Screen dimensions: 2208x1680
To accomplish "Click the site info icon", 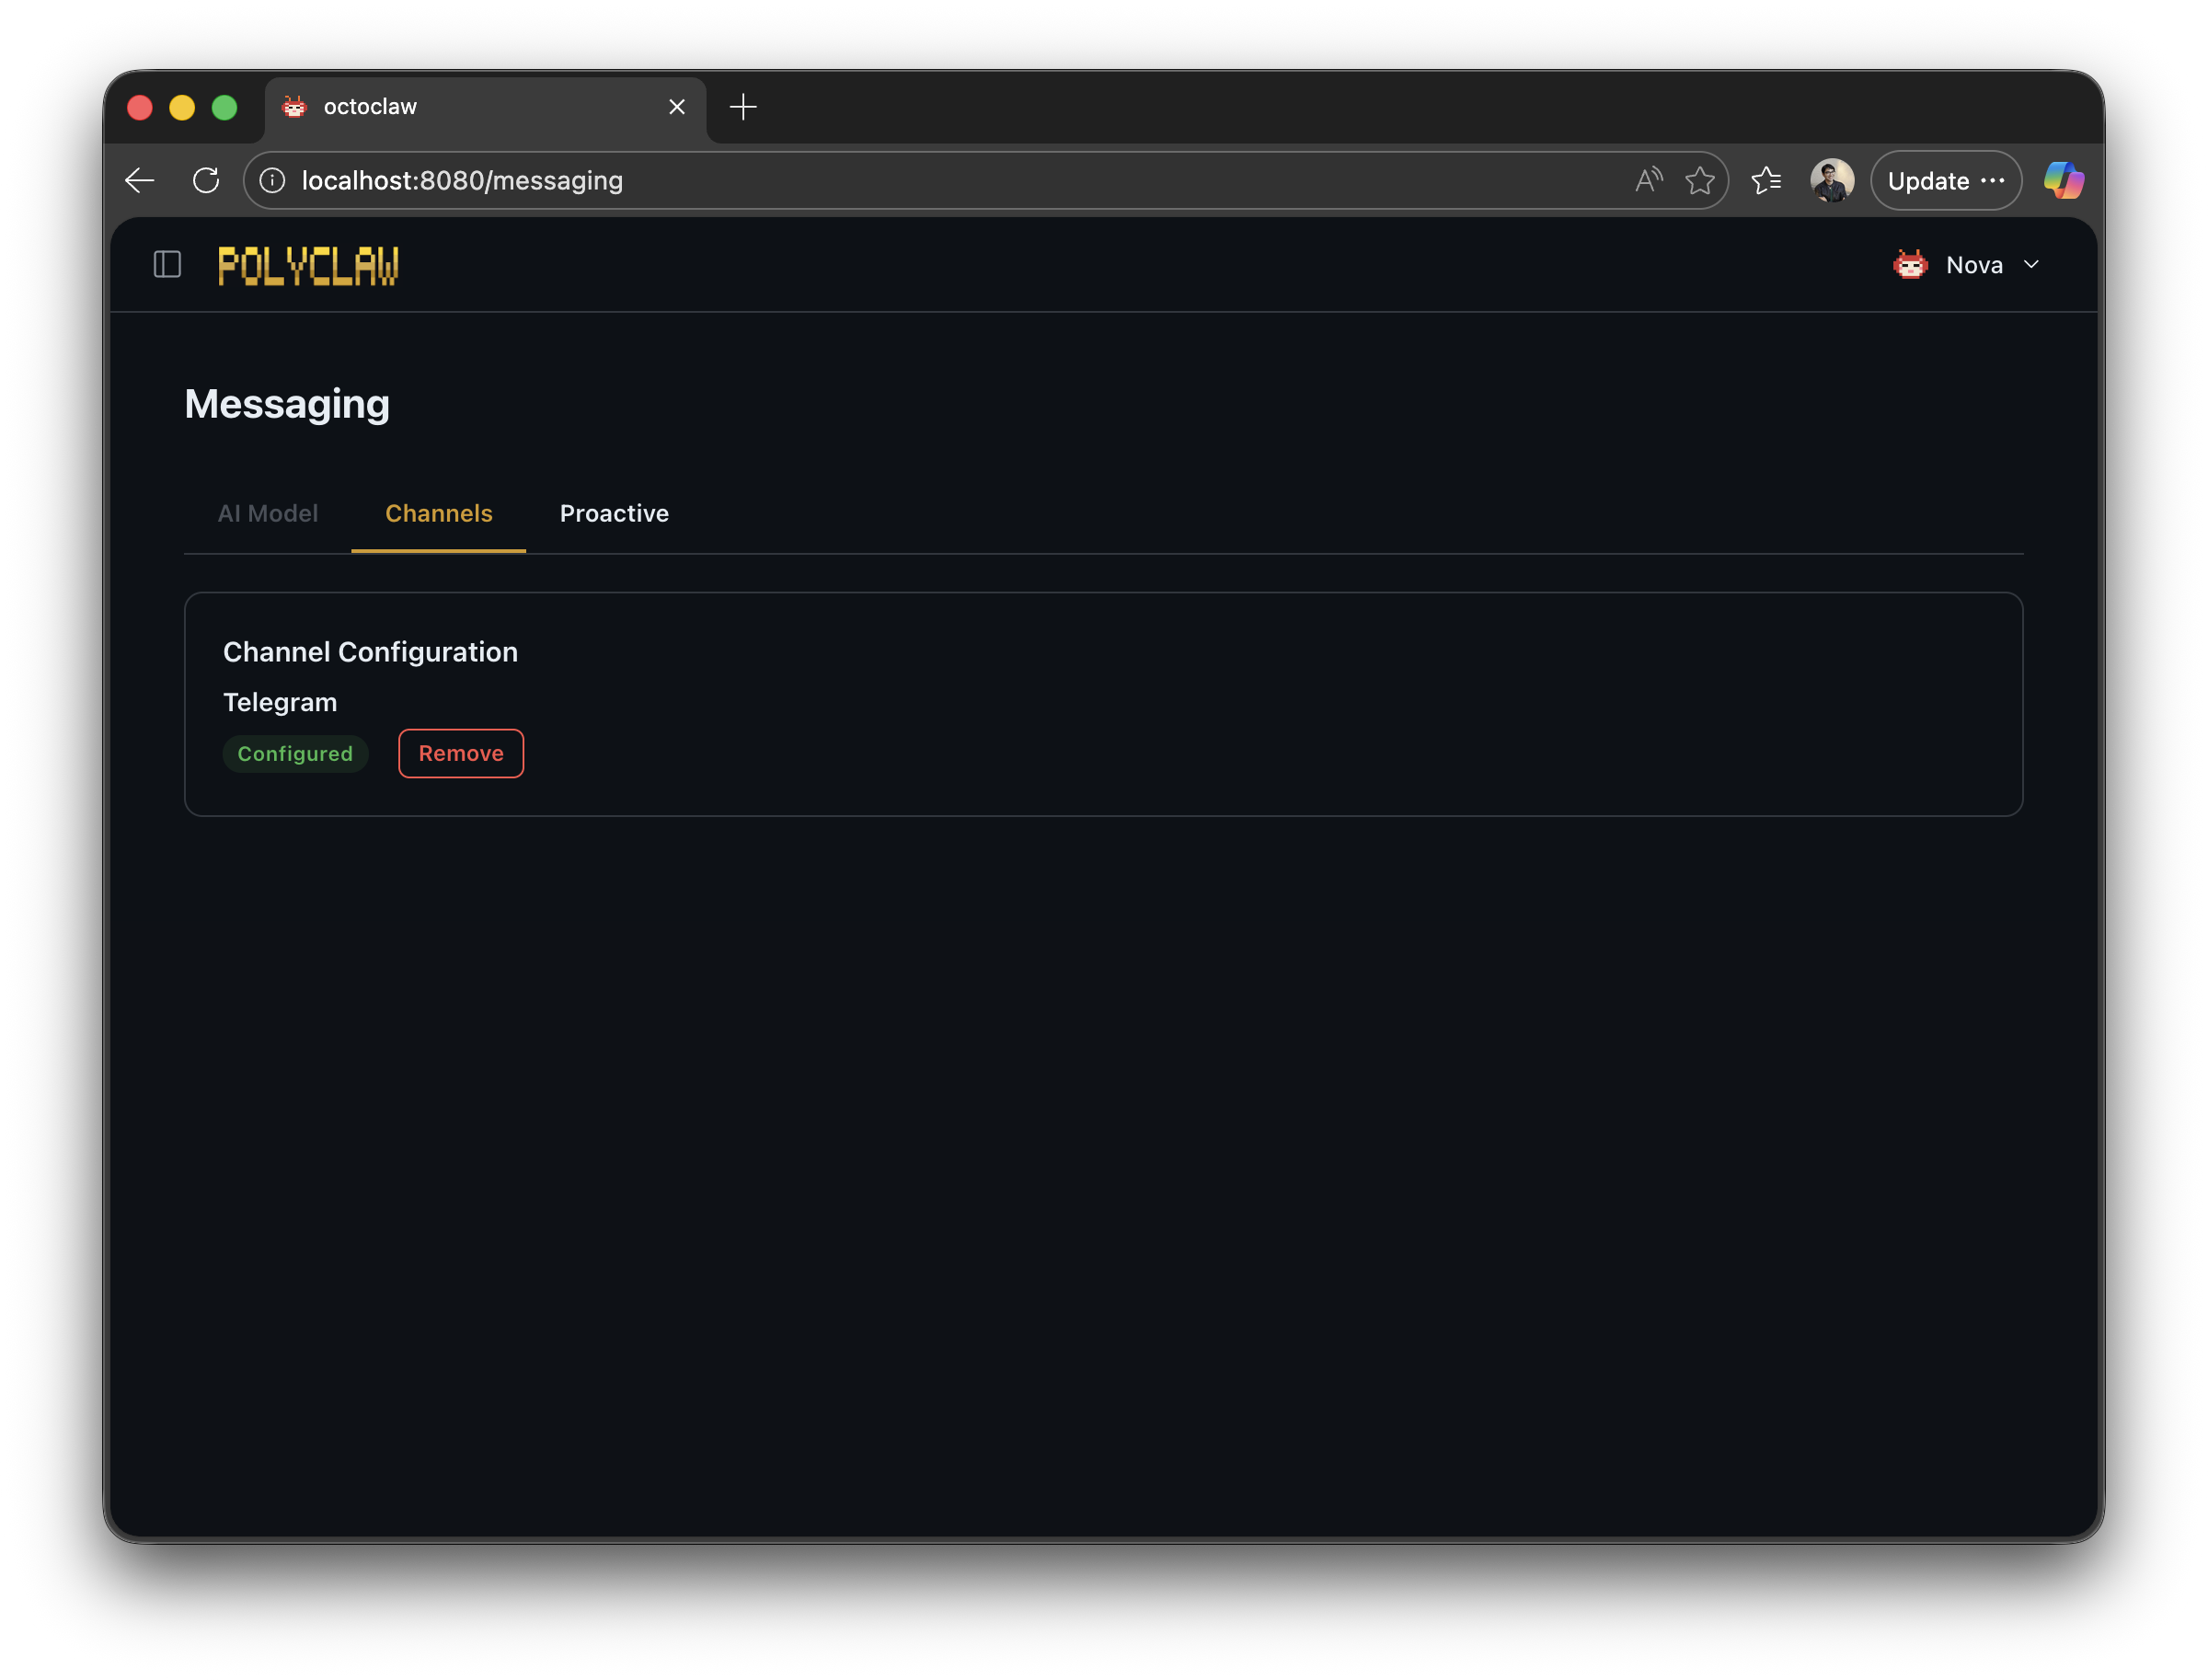I will [x=272, y=181].
